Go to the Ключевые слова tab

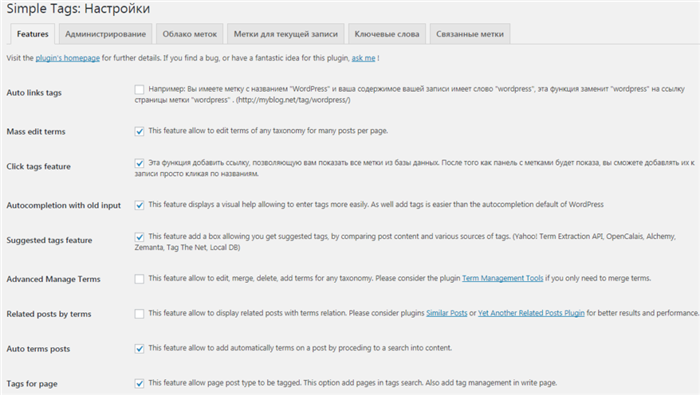click(387, 34)
